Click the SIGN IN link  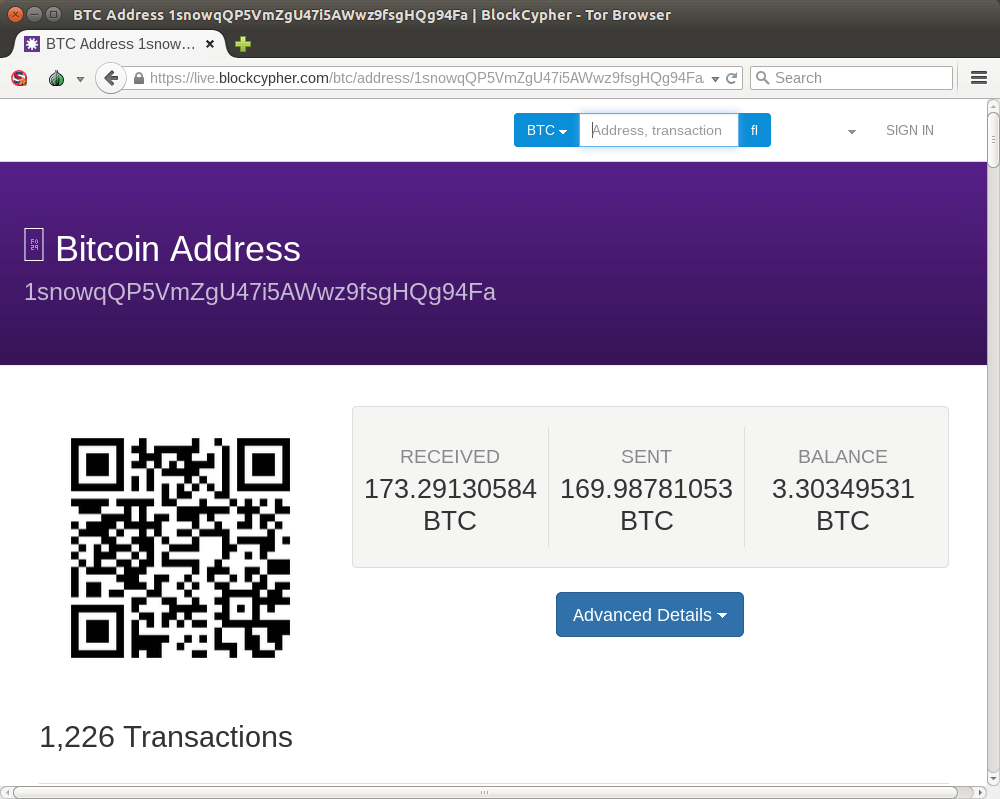point(909,130)
